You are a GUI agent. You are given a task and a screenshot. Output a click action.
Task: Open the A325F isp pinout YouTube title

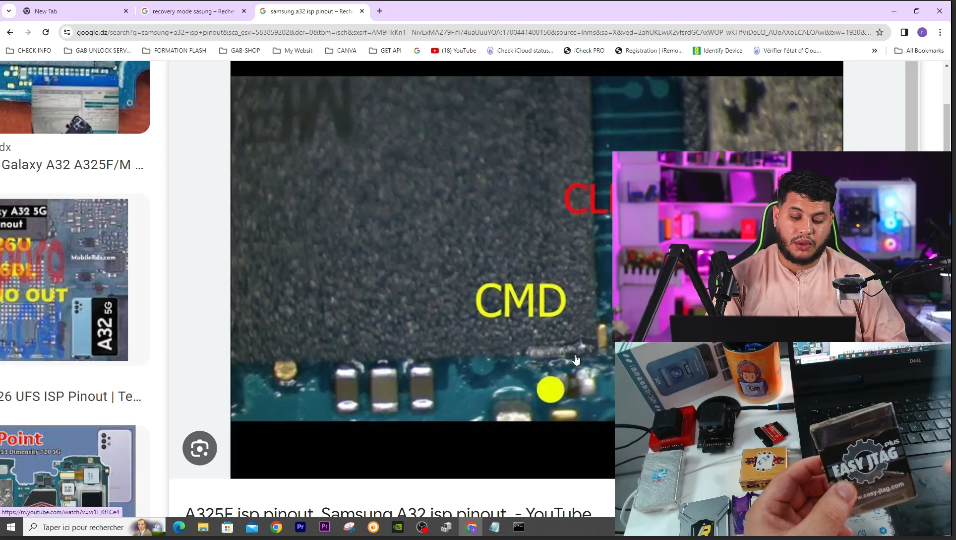[x=388, y=512]
